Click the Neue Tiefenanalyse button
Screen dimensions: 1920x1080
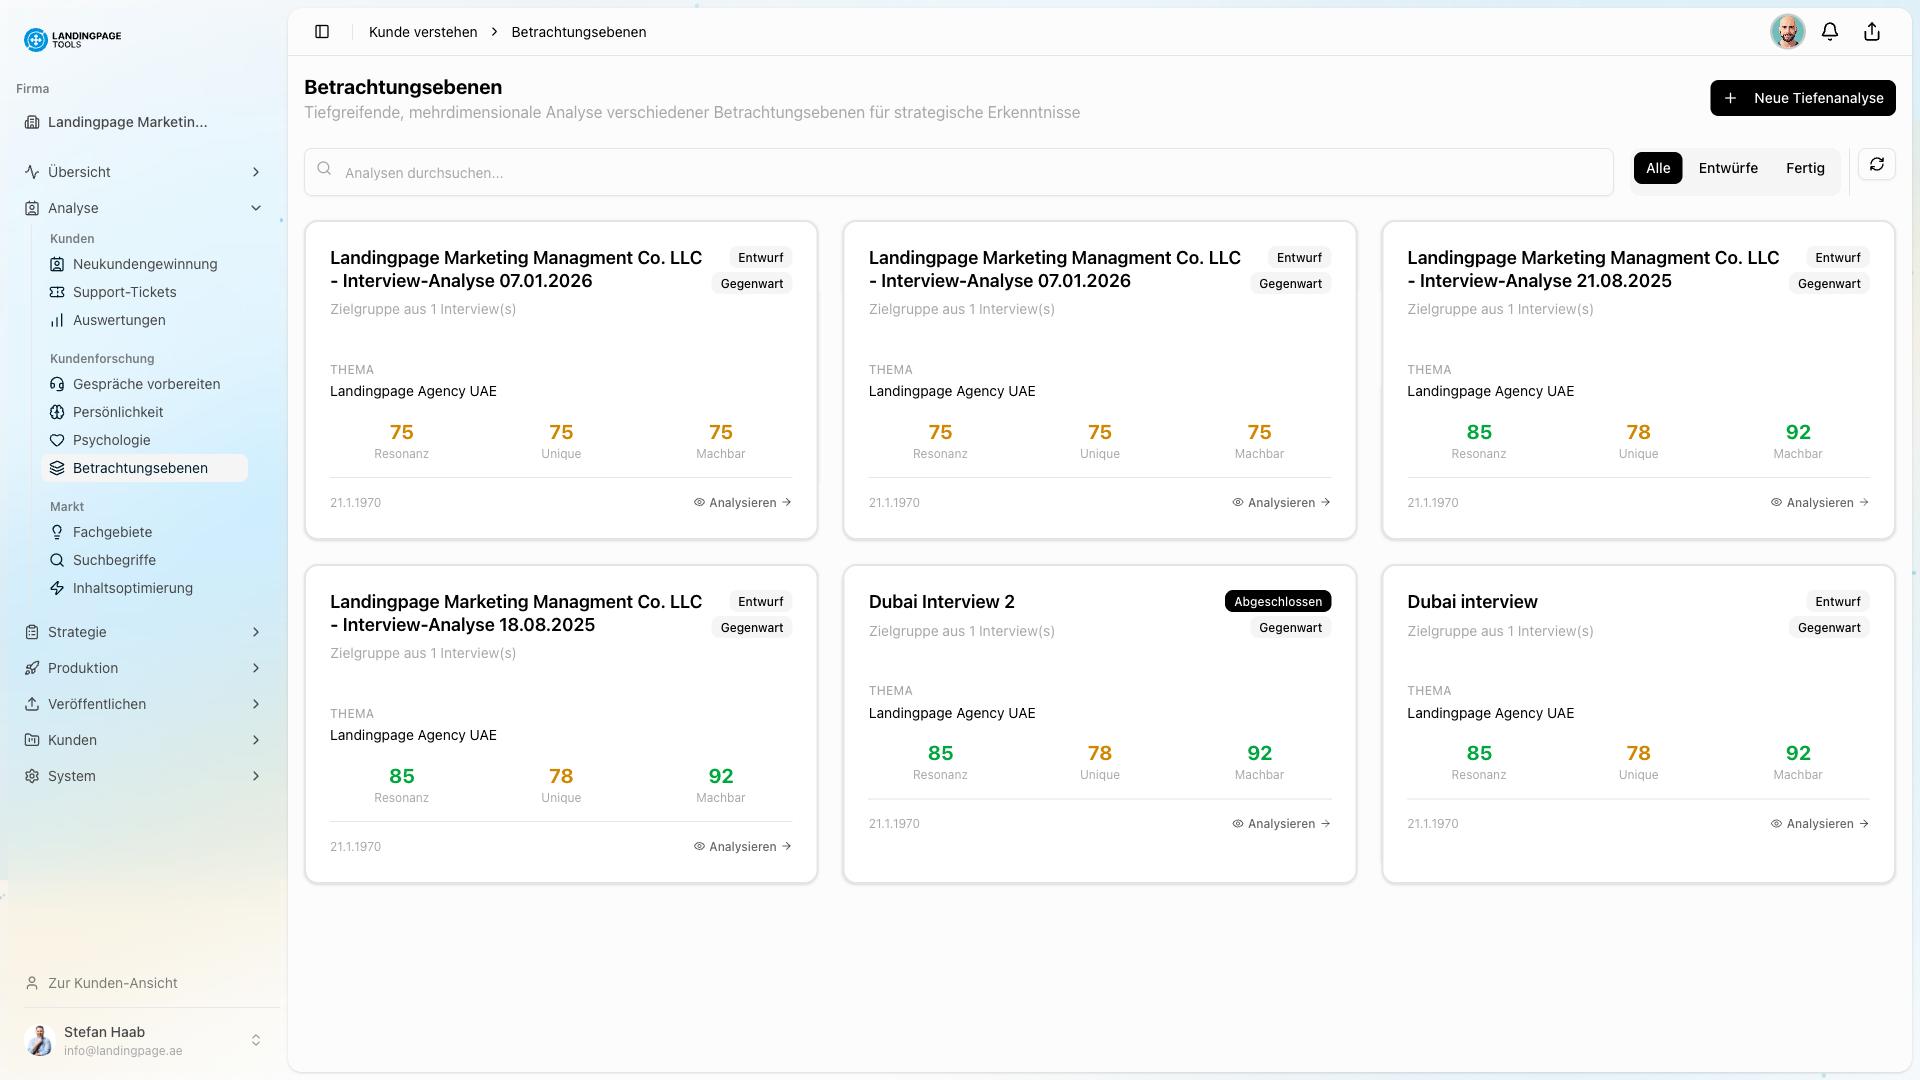[1802, 98]
